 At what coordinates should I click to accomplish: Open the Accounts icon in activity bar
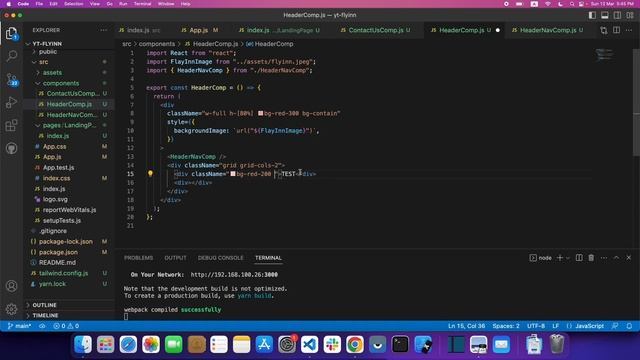(11, 286)
